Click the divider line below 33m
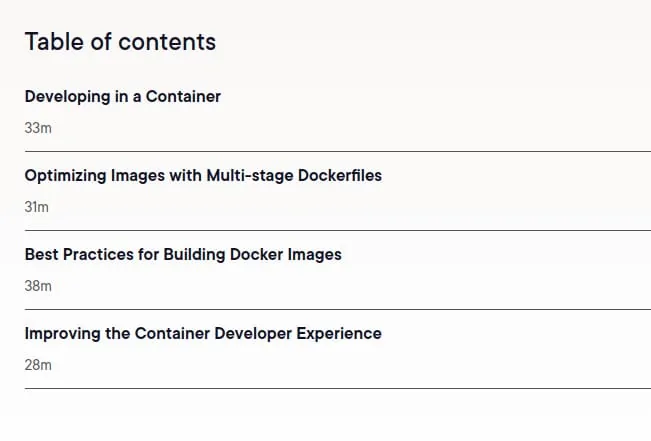This screenshot has height=441, width=651. tap(338, 152)
